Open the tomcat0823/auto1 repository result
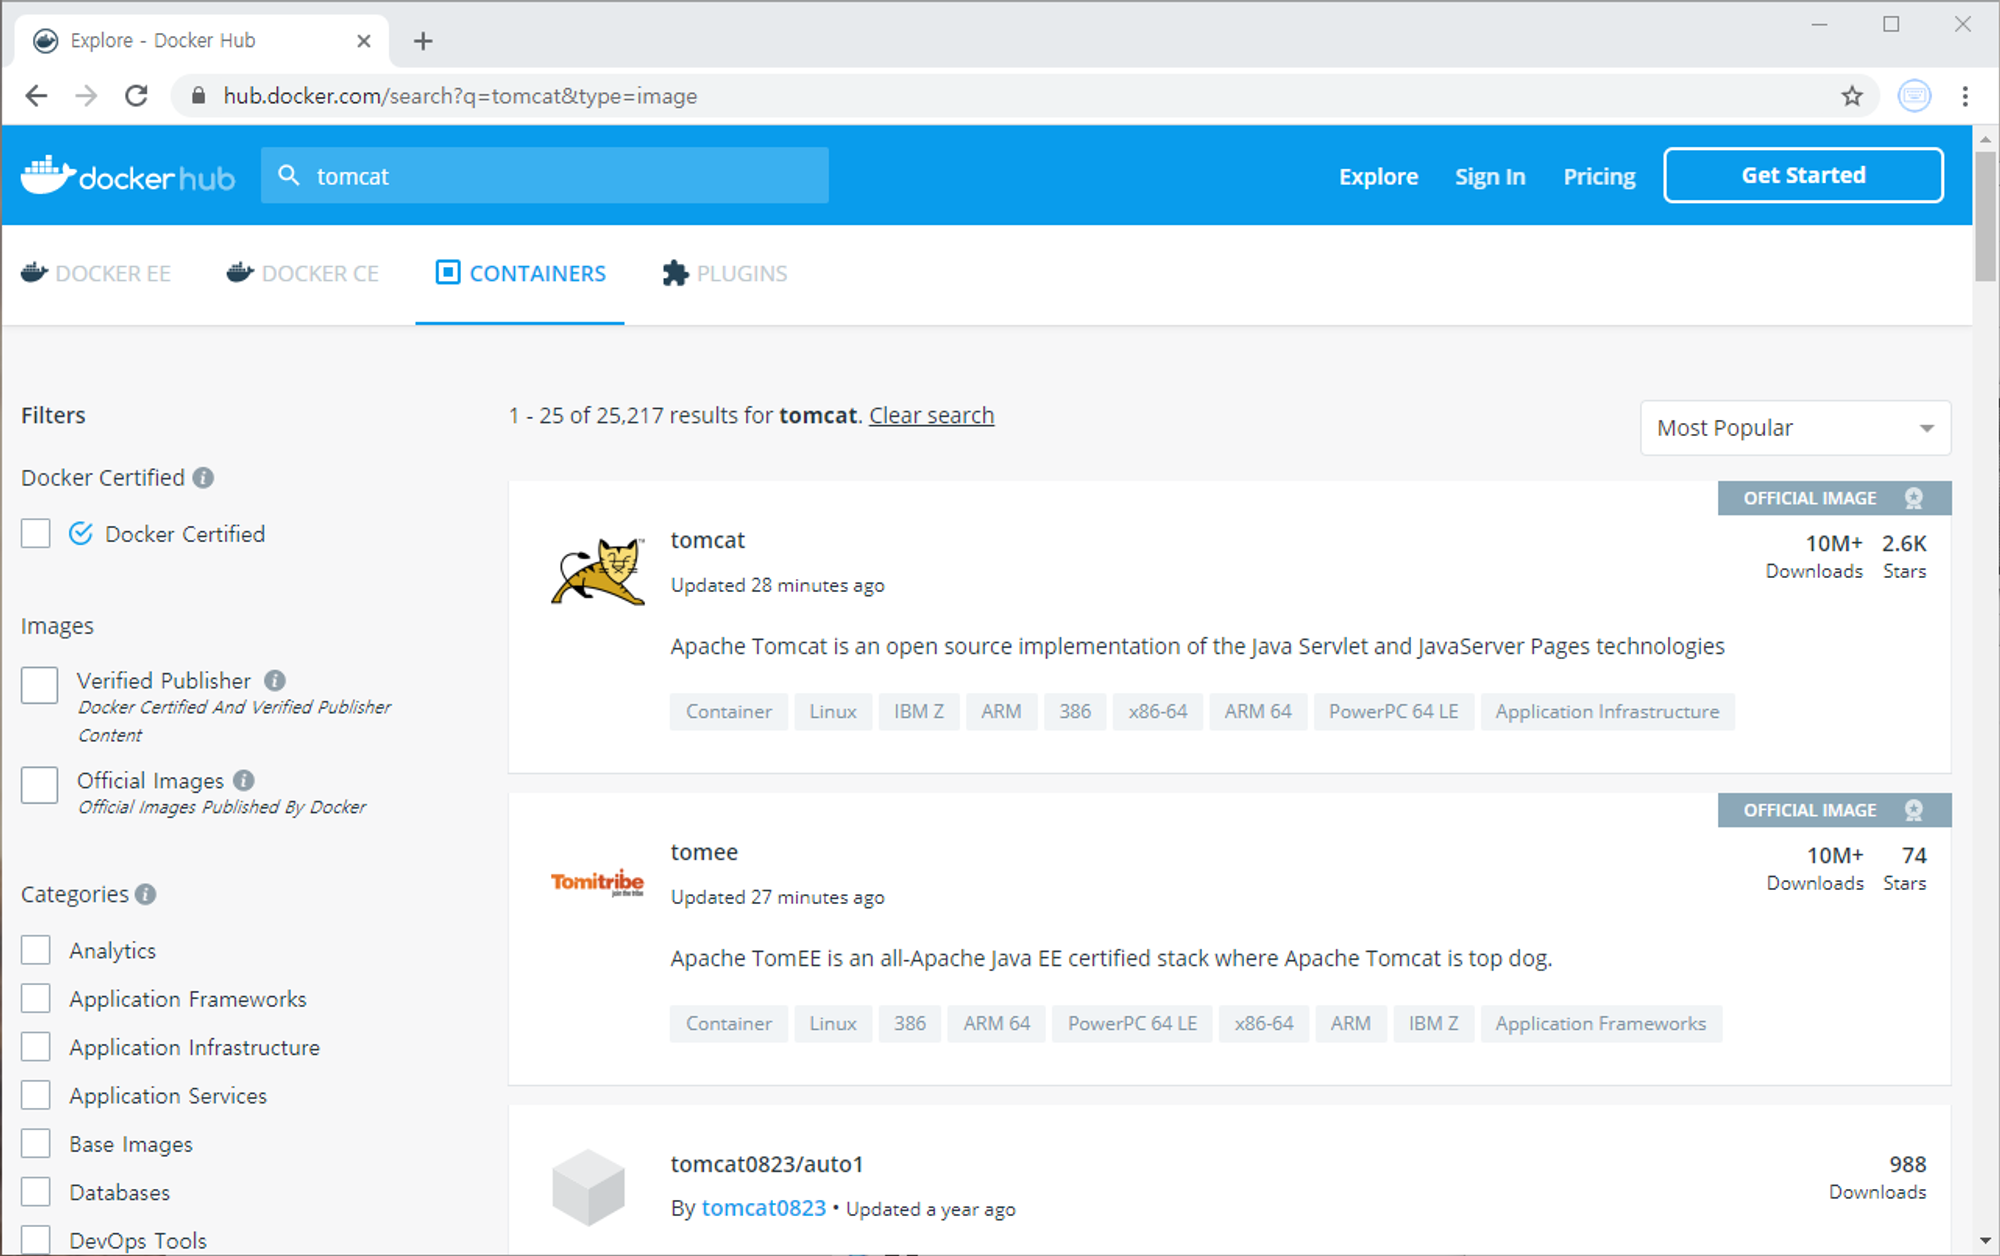The height and width of the screenshot is (1256, 2000). pos(767,1164)
